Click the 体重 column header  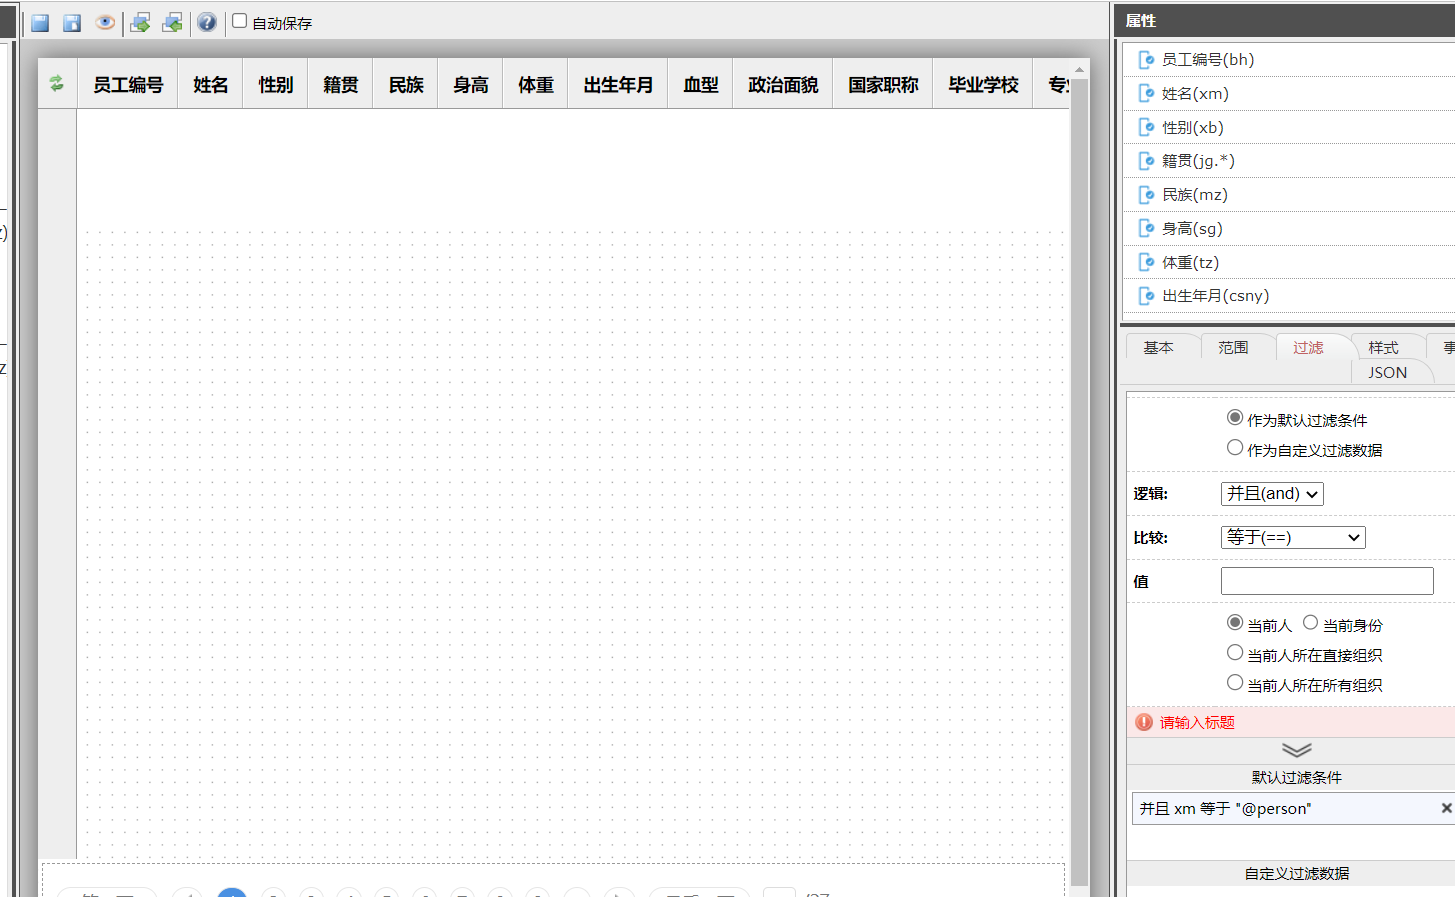click(x=536, y=85)
